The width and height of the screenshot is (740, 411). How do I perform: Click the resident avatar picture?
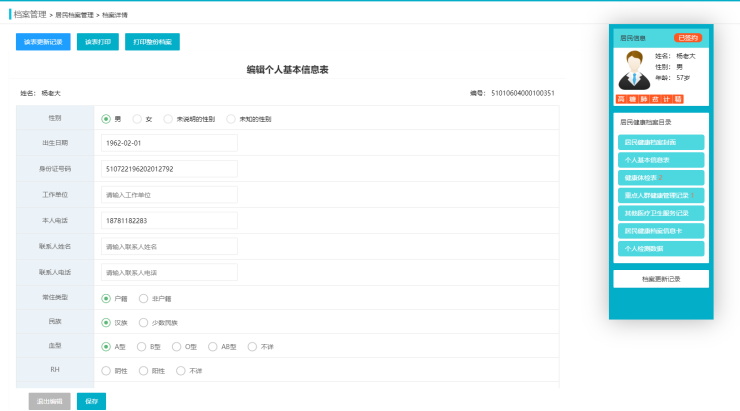(x=633, y=69)
